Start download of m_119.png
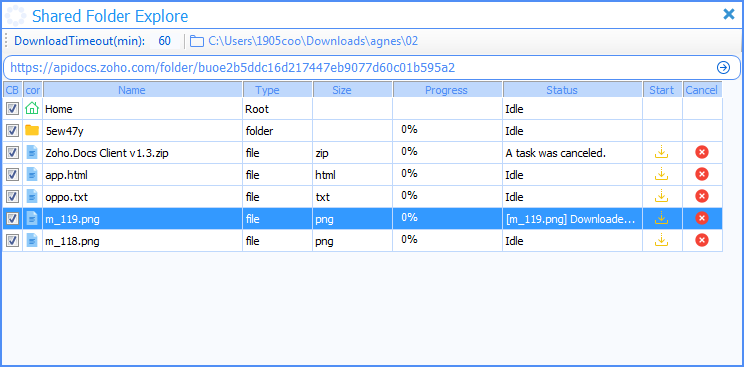The height and width of the screenshot is (367, 744). [661, 218]
